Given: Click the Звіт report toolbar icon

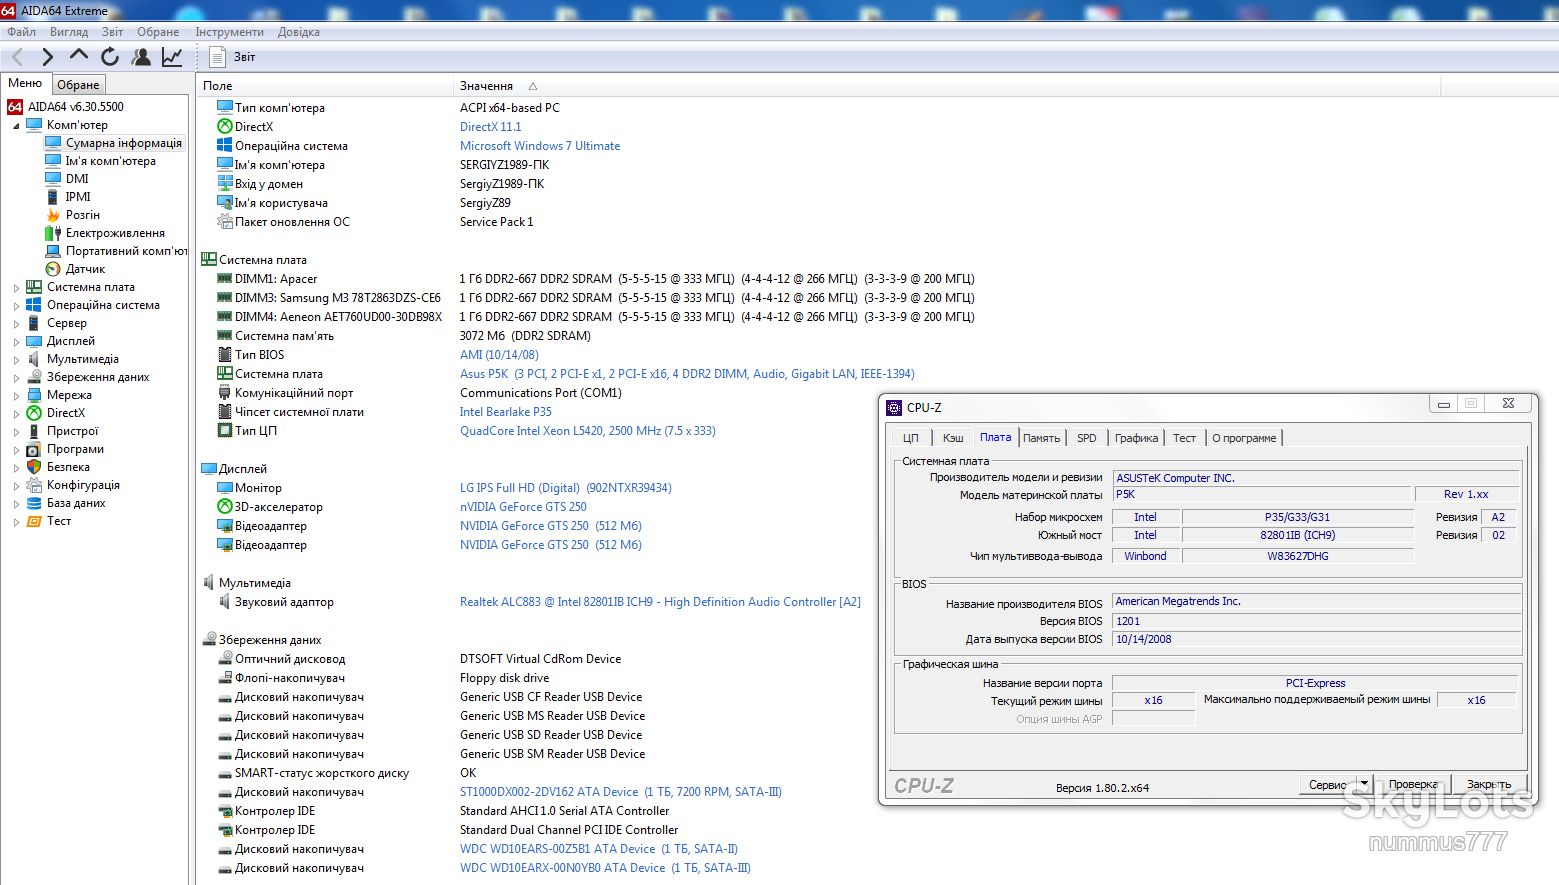Looking at the screenshot, I should coord(217,57).
